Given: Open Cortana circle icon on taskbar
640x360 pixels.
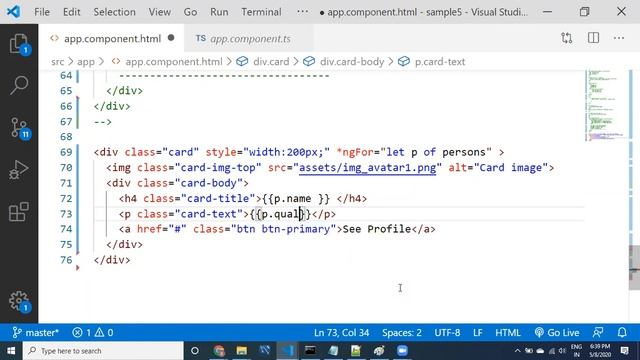Looking at the screenshot, I should tap(195, 351).
